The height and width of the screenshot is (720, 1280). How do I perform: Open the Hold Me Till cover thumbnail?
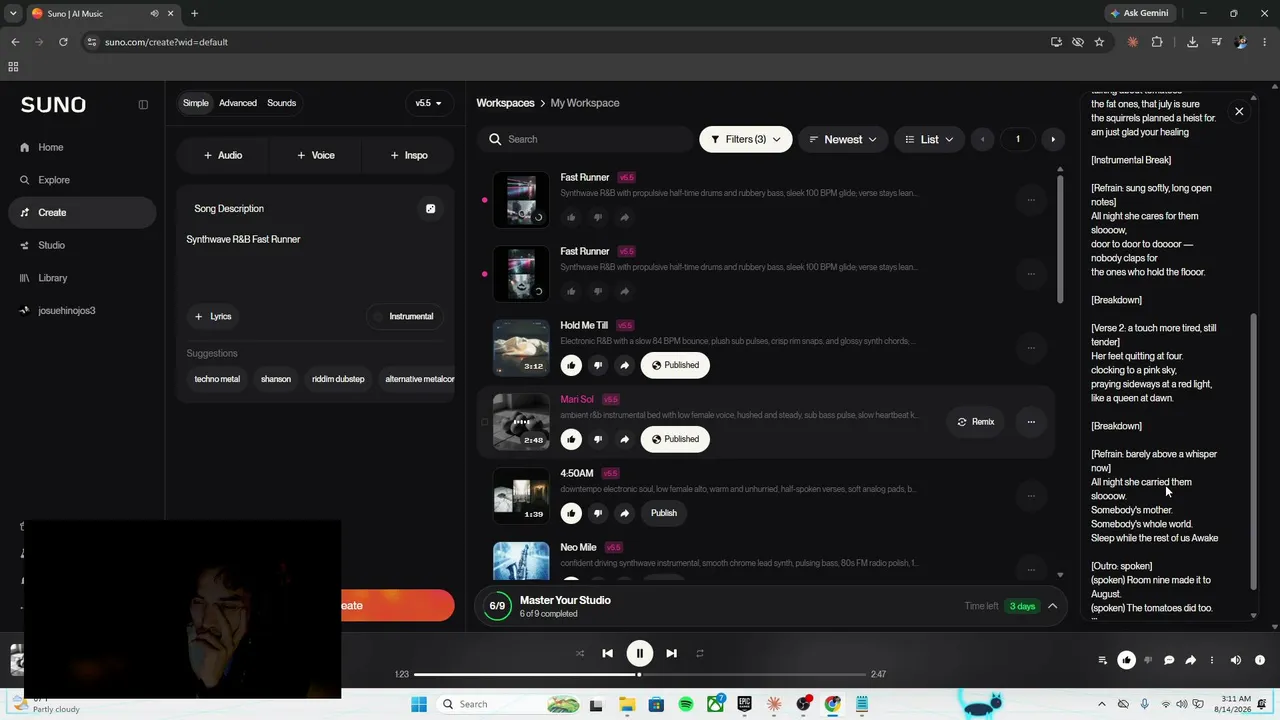click(521, 347)
